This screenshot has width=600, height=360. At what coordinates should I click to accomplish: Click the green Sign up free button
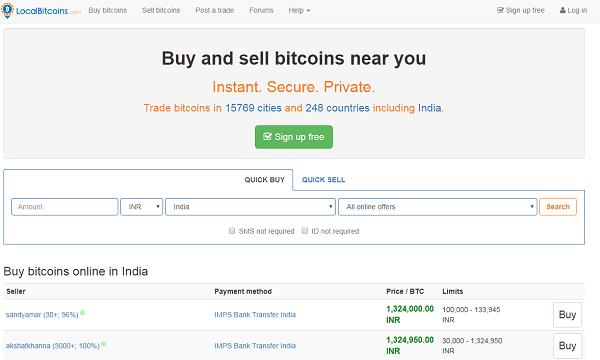pyautogui.click(x=294, y=137)
